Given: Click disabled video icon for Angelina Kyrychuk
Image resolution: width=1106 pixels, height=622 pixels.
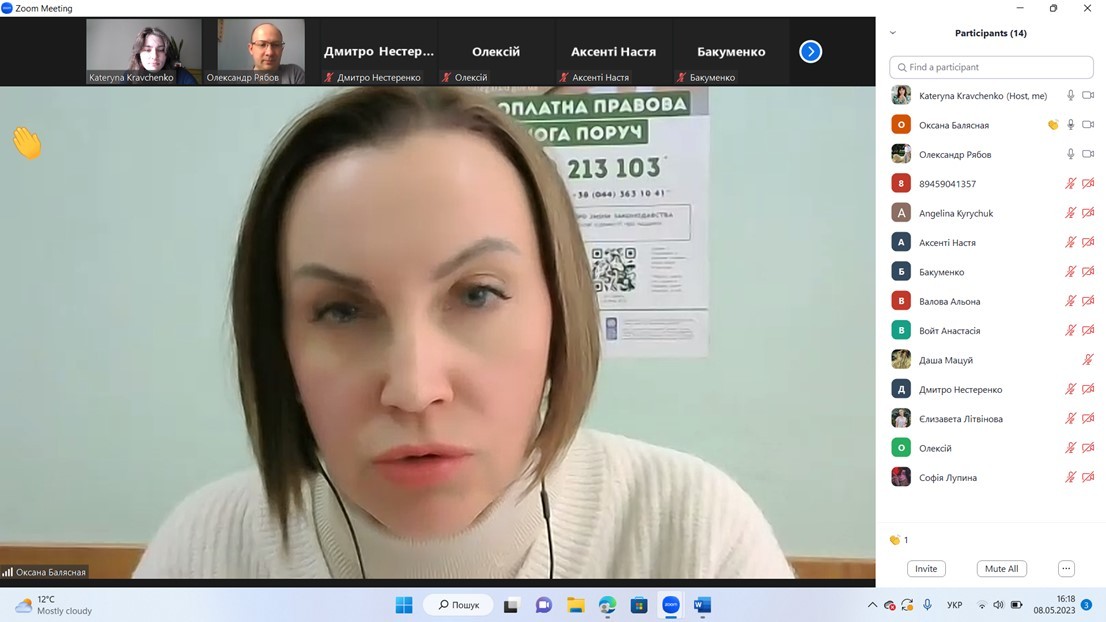Looking at the screenshot, I should click(x=1088, y=213).
